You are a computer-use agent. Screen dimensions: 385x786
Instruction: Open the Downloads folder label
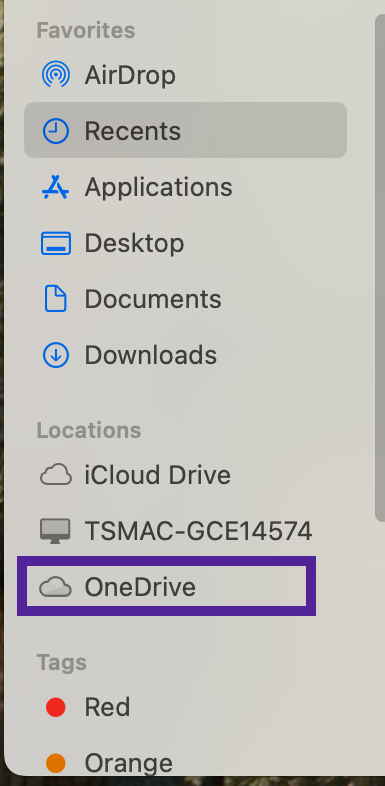(x=150, y=355)
